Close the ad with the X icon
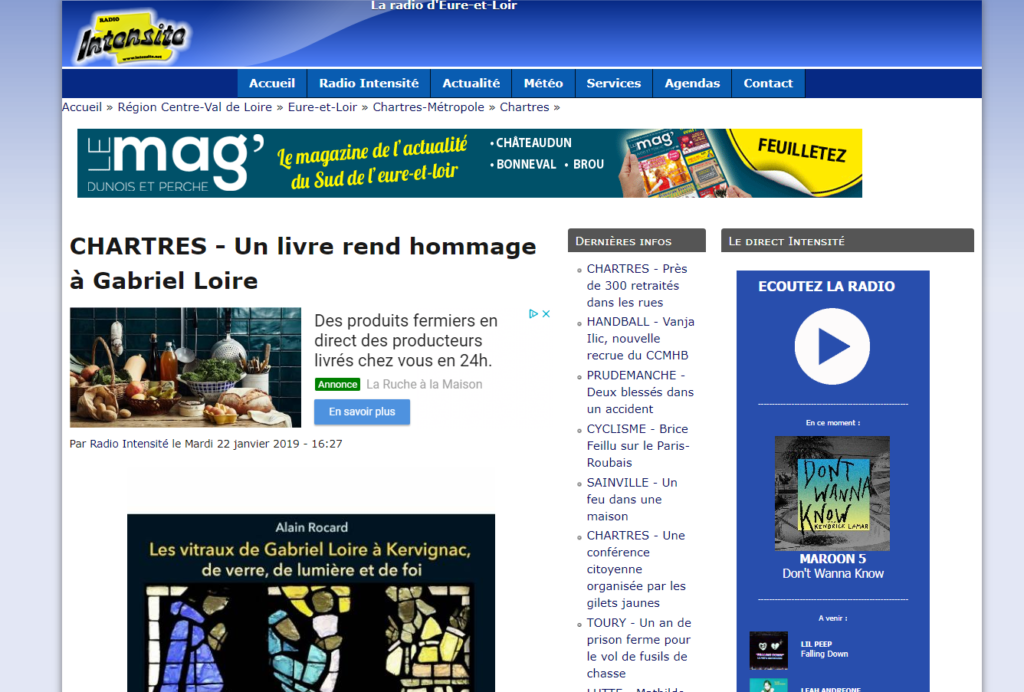1024x692 pixels. [x=546, y=314]
